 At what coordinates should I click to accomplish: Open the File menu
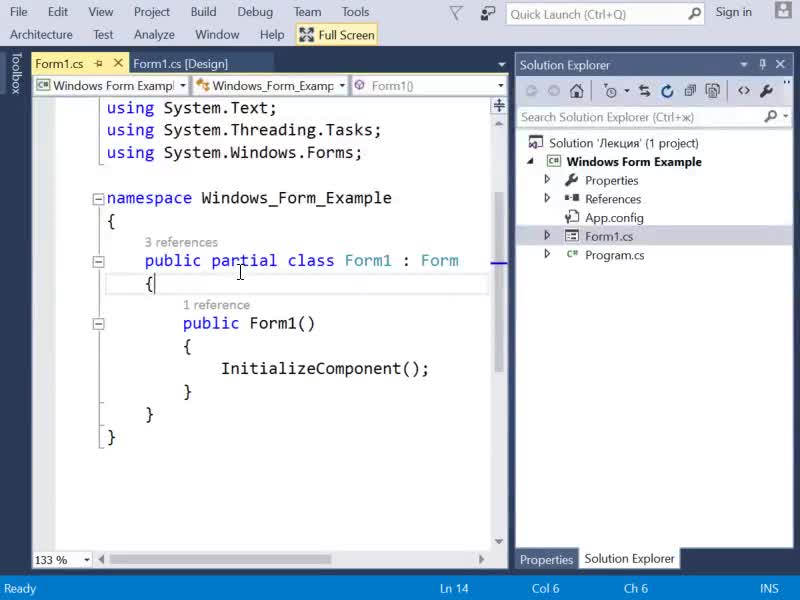pyautogui.click(x=19, y=12)
